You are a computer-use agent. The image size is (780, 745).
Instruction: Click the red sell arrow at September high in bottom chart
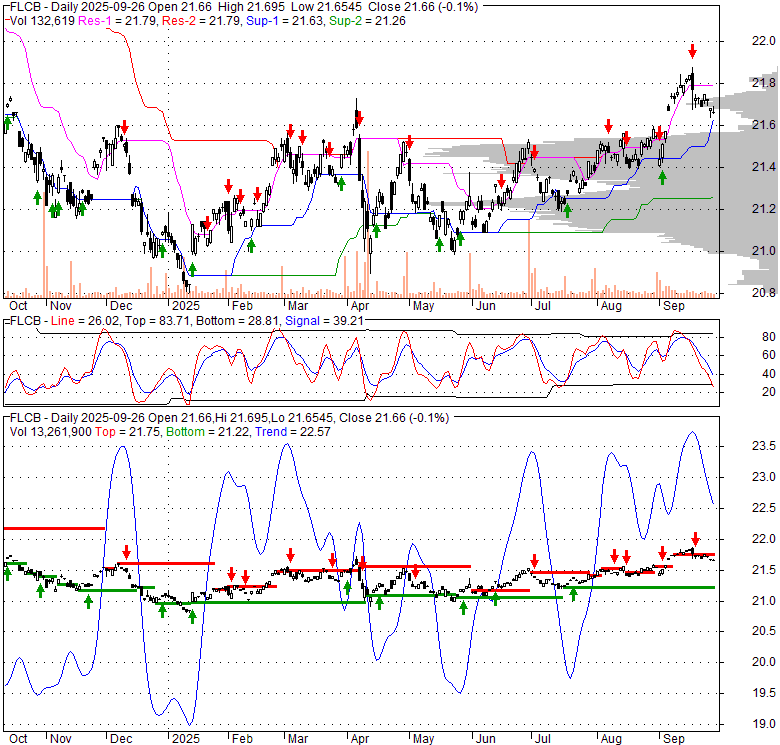click(695, 539)
